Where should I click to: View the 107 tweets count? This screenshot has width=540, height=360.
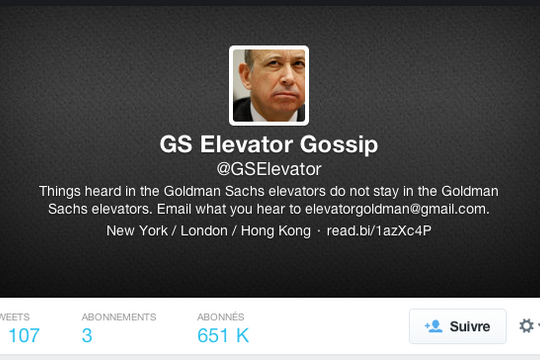[23, 335]
